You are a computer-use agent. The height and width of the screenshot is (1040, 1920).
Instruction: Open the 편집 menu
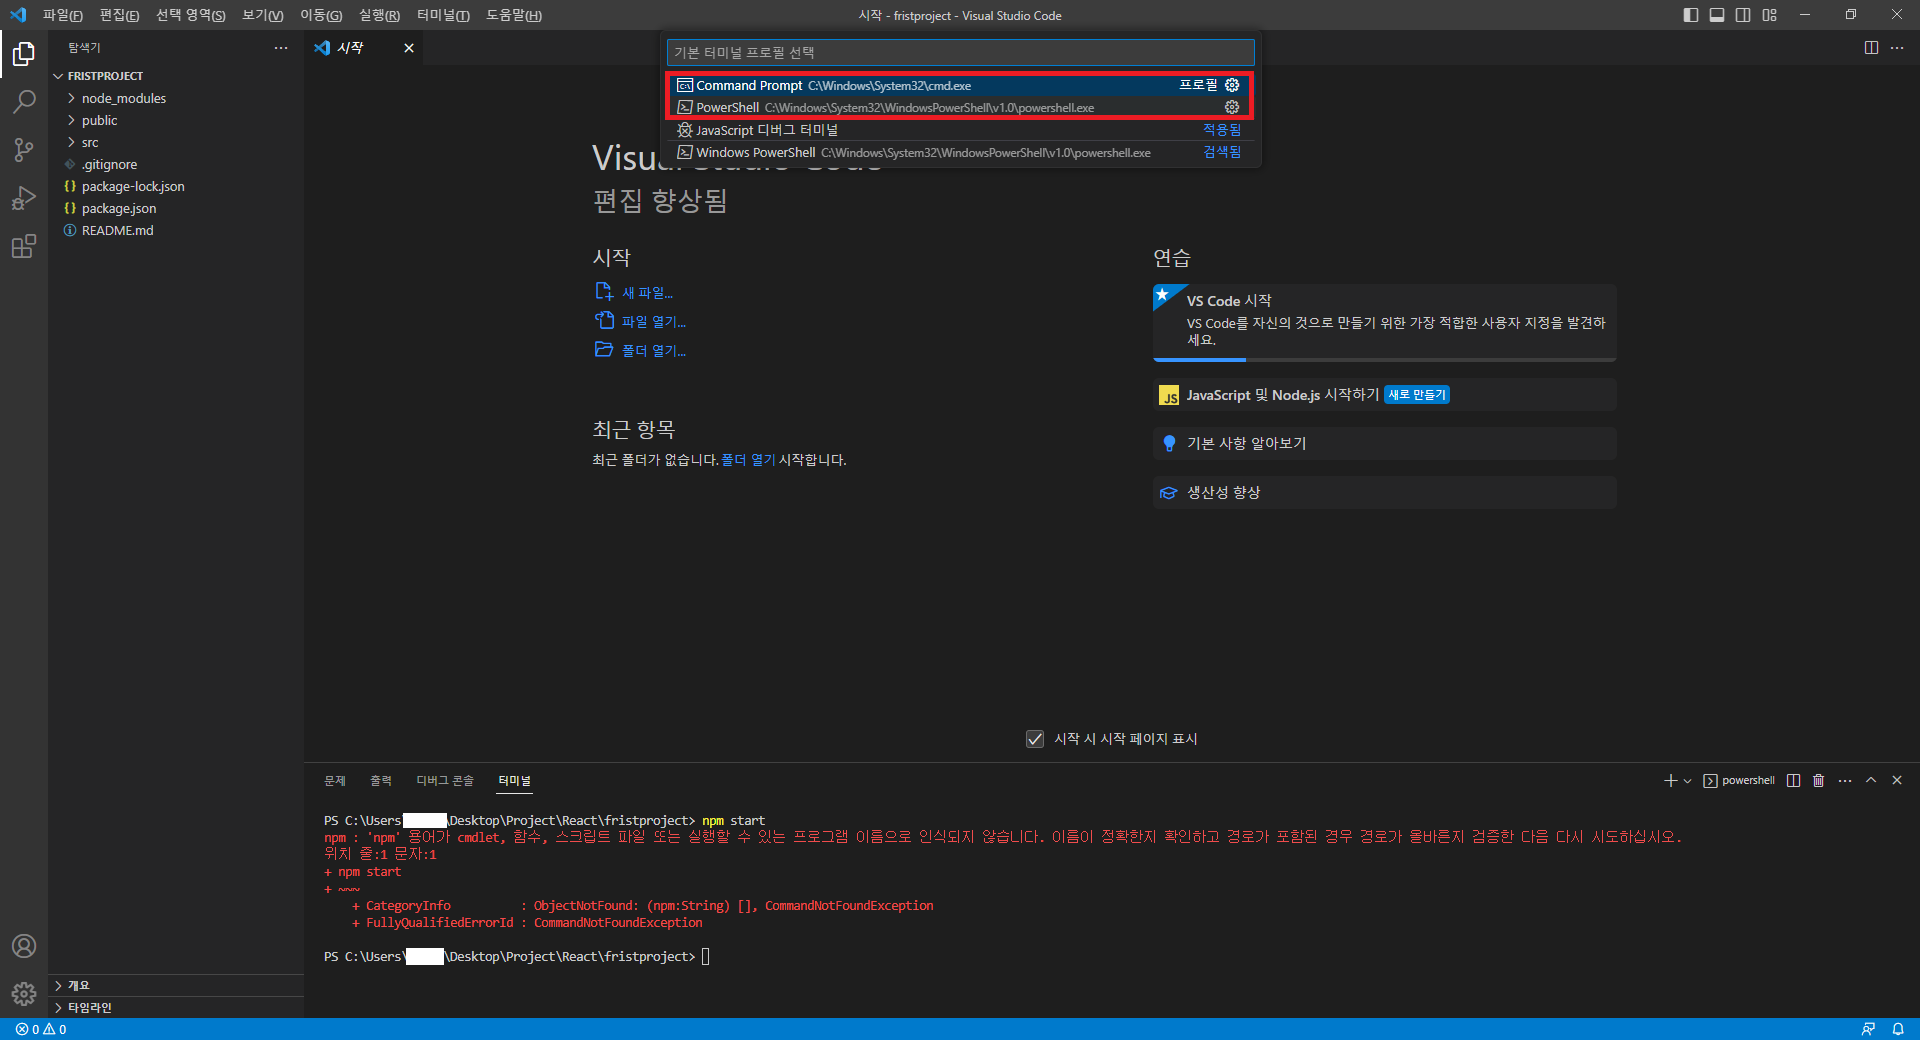coord(119,15)
